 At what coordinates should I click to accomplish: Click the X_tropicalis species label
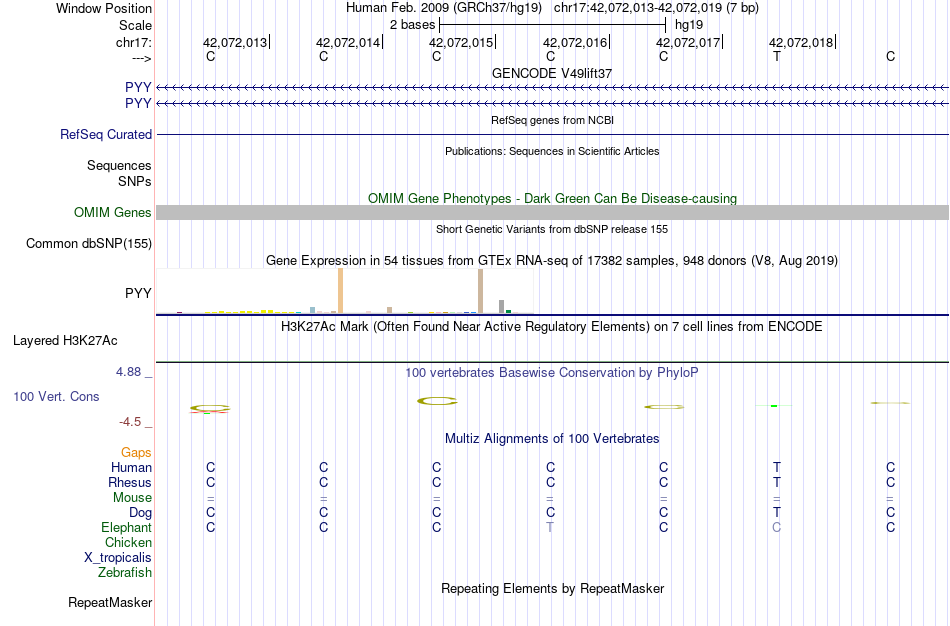click(x=118, y=558)
